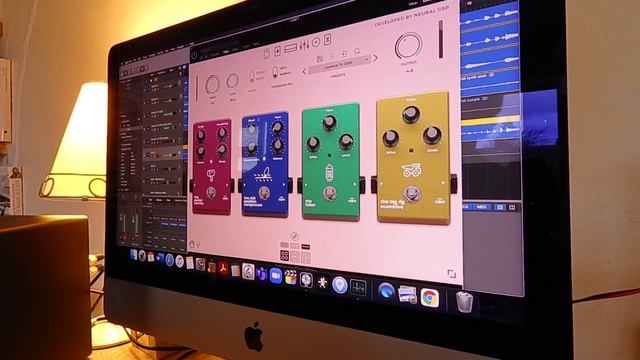640x360 pixels.
Task: Click the large input knob at left
Action: pyautogui.click(x=213, y=85)
